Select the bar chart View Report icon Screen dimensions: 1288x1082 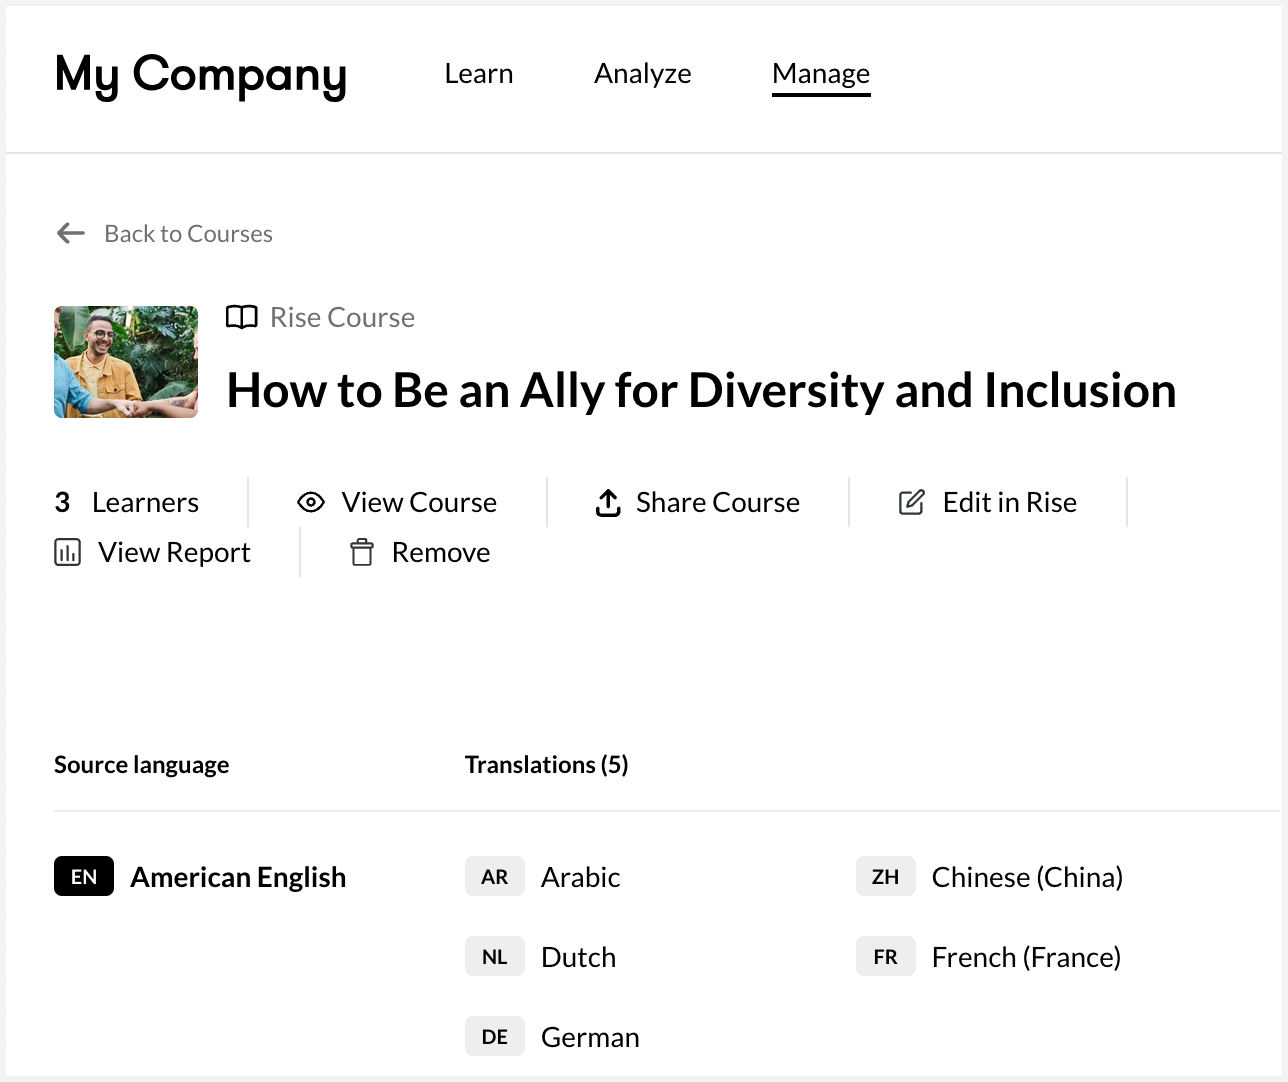(x=67, y=551)
